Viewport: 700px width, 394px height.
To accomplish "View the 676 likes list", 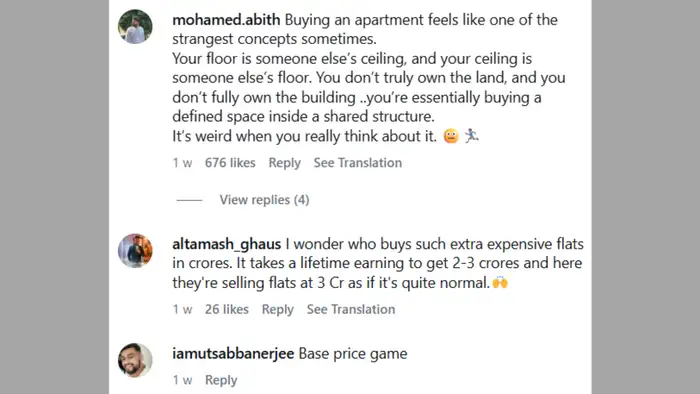I will click(x=230, y=163).
